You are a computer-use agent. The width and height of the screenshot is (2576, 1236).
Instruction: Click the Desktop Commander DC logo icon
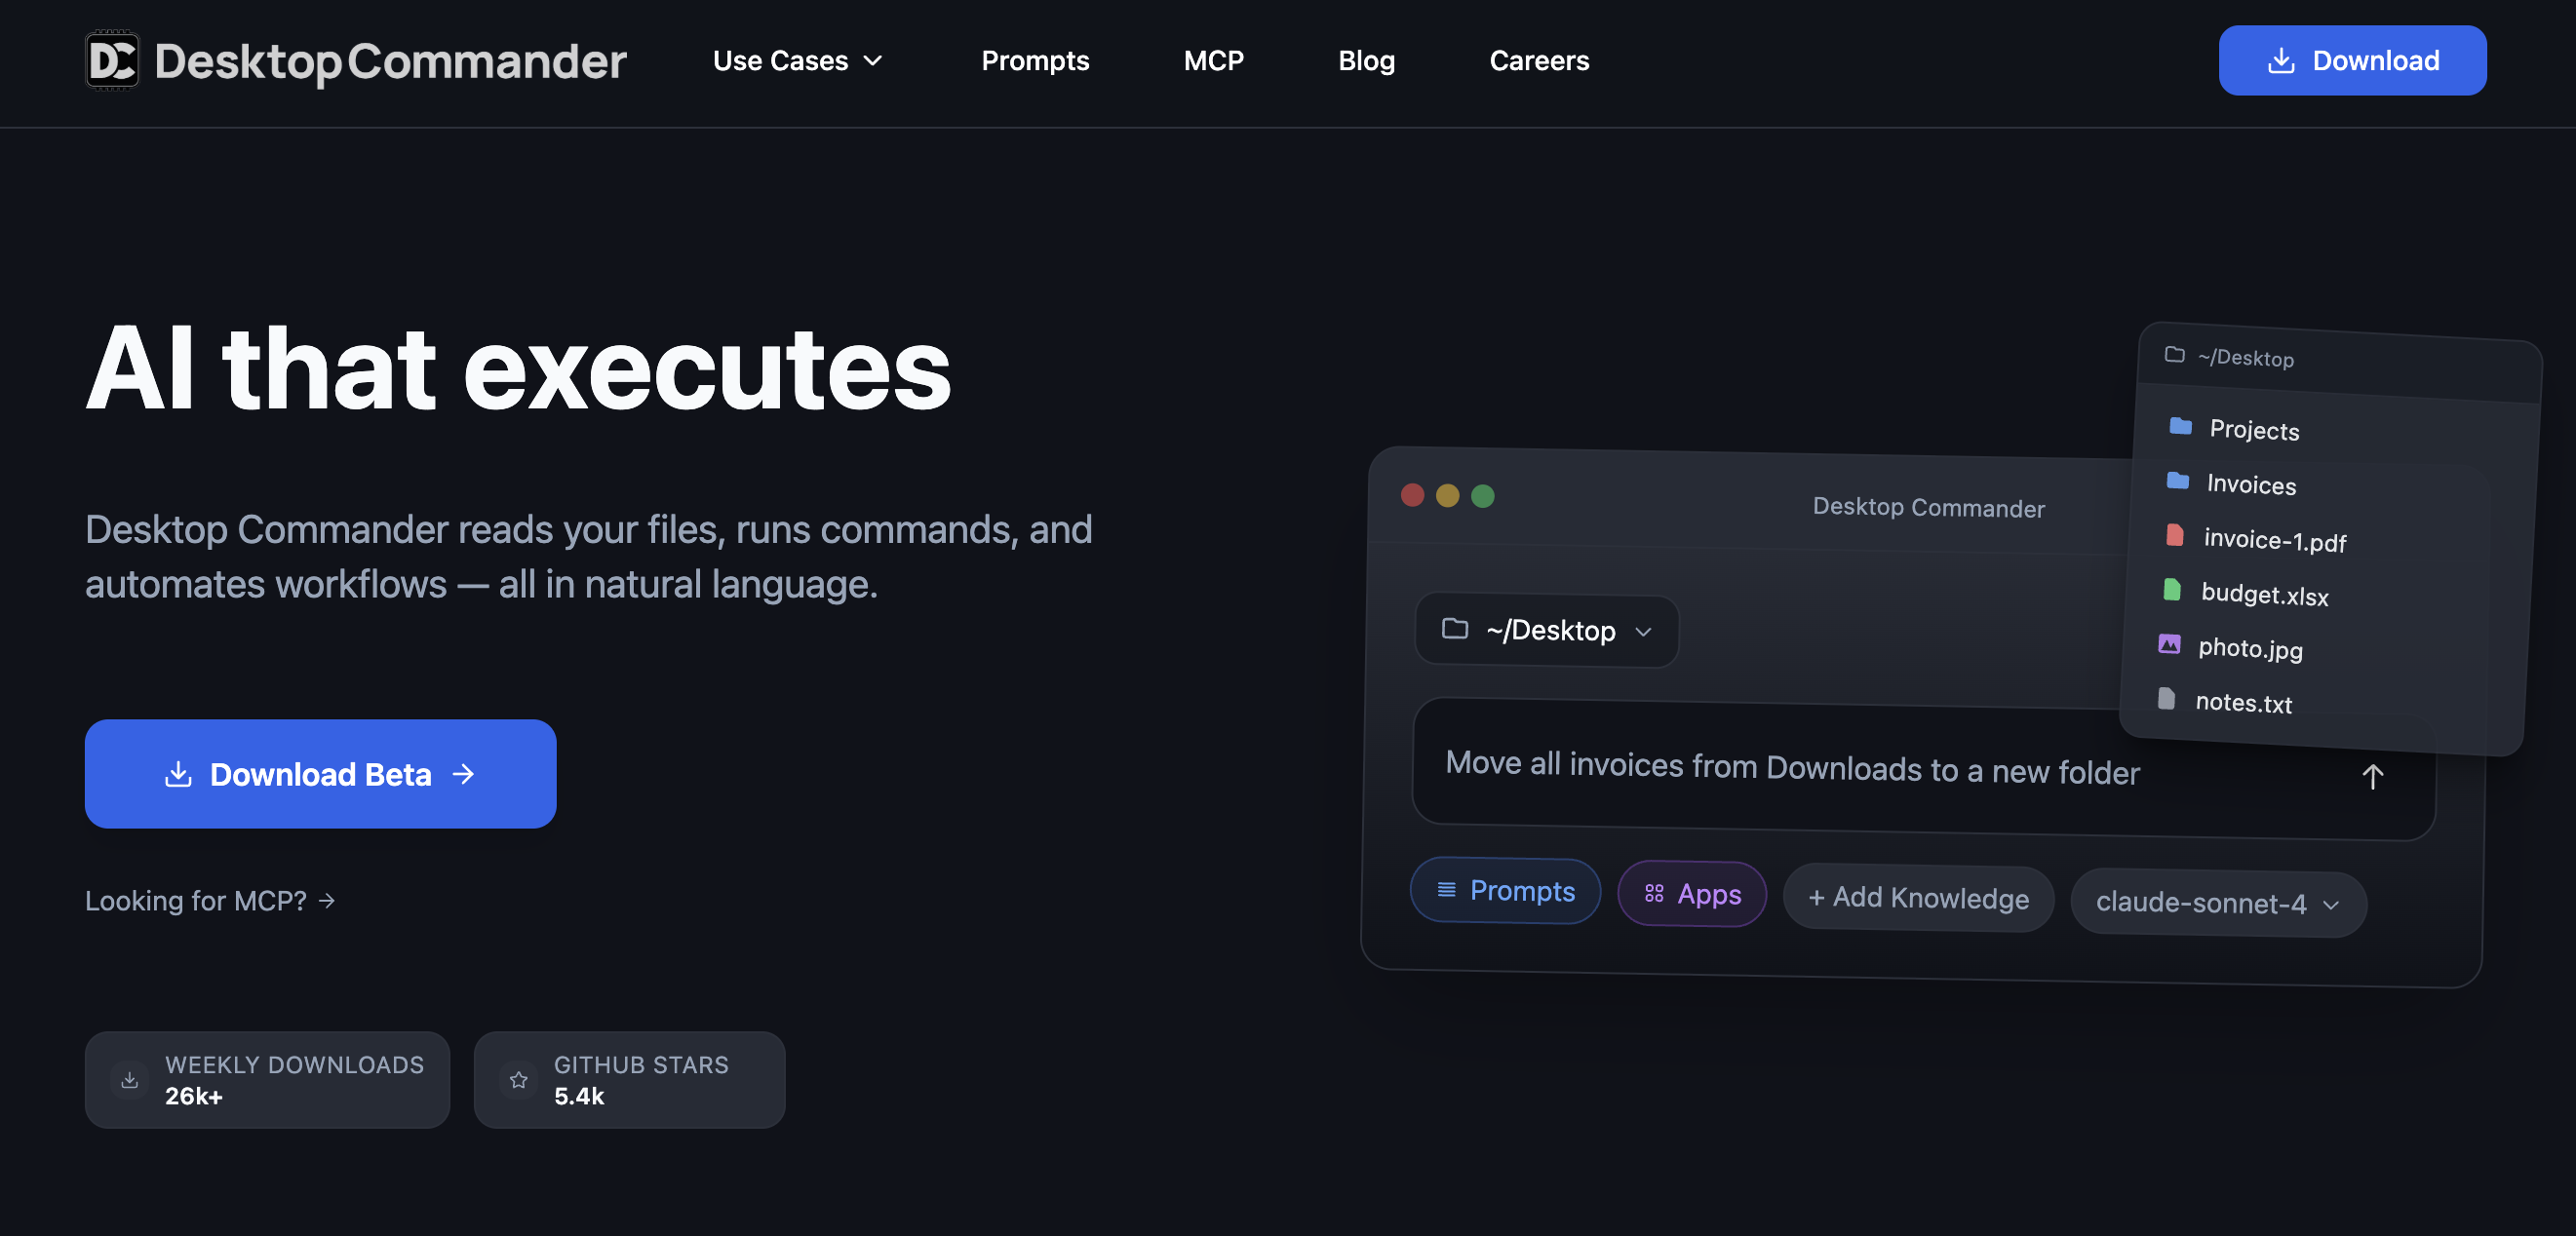coord(112,61)
